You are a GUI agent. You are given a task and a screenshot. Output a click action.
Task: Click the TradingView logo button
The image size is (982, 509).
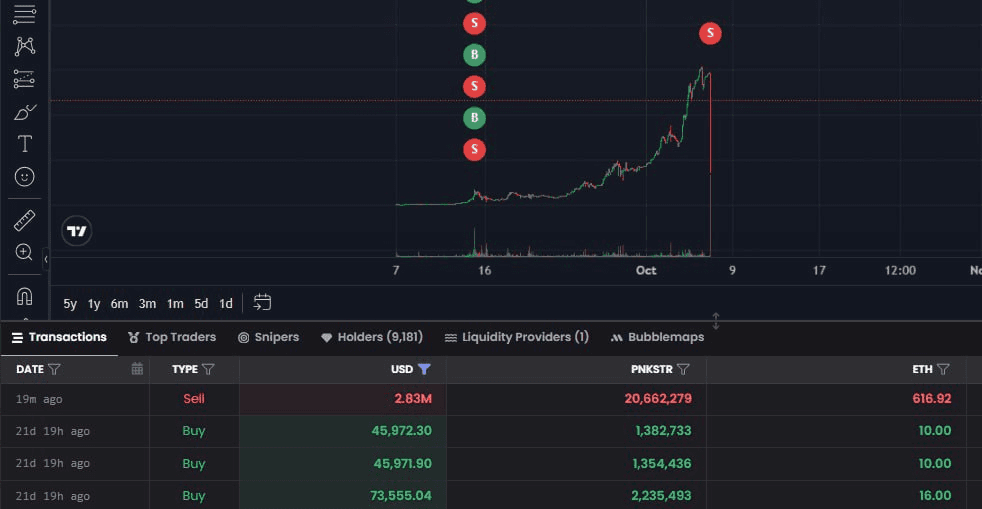(76, 231)
